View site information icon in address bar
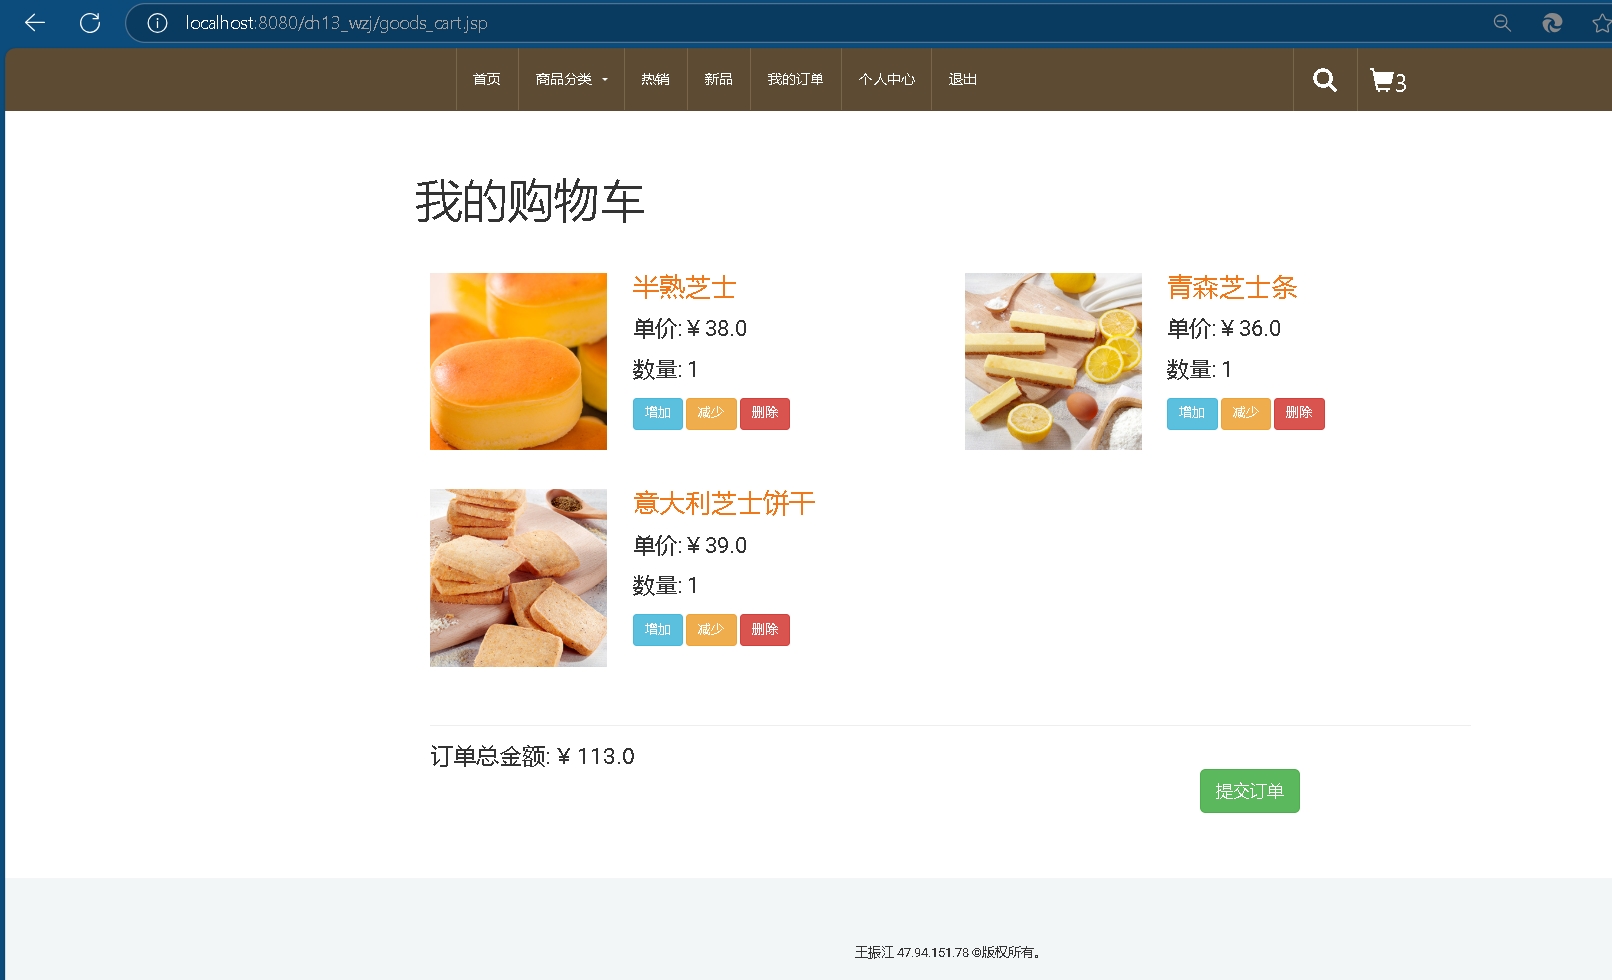 point(157,23)
